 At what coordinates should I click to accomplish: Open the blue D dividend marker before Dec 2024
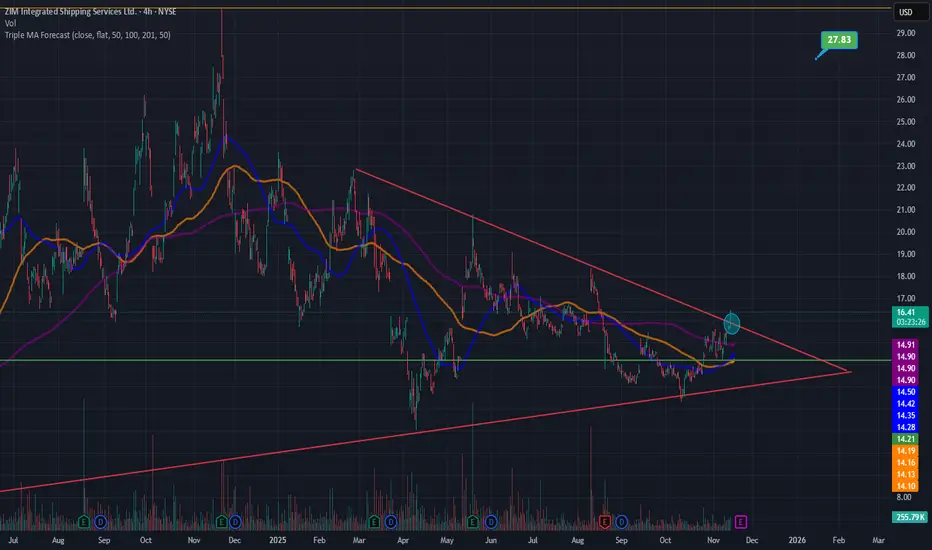coord(235,522)
